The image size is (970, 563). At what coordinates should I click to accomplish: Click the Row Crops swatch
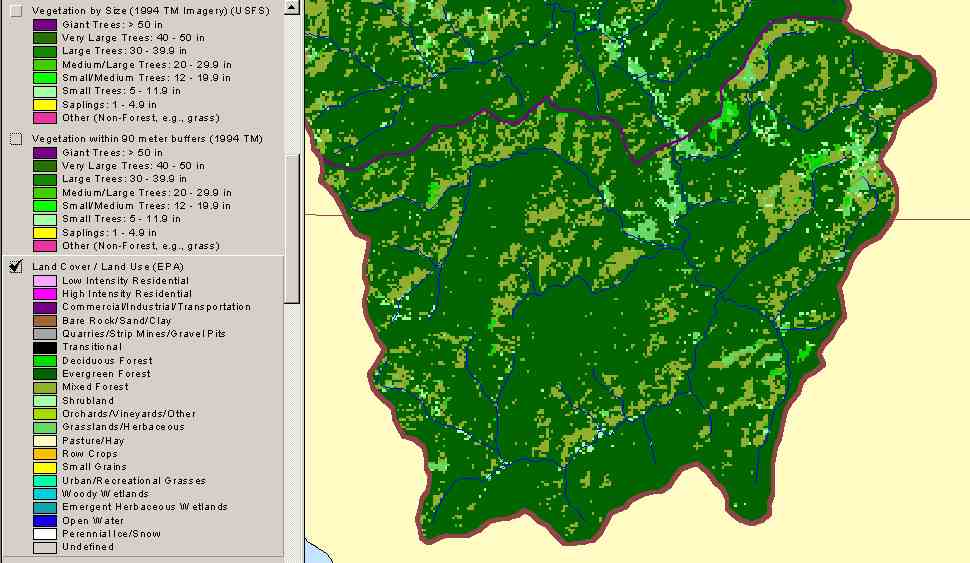pyautogui.click(x=45, y=454)
